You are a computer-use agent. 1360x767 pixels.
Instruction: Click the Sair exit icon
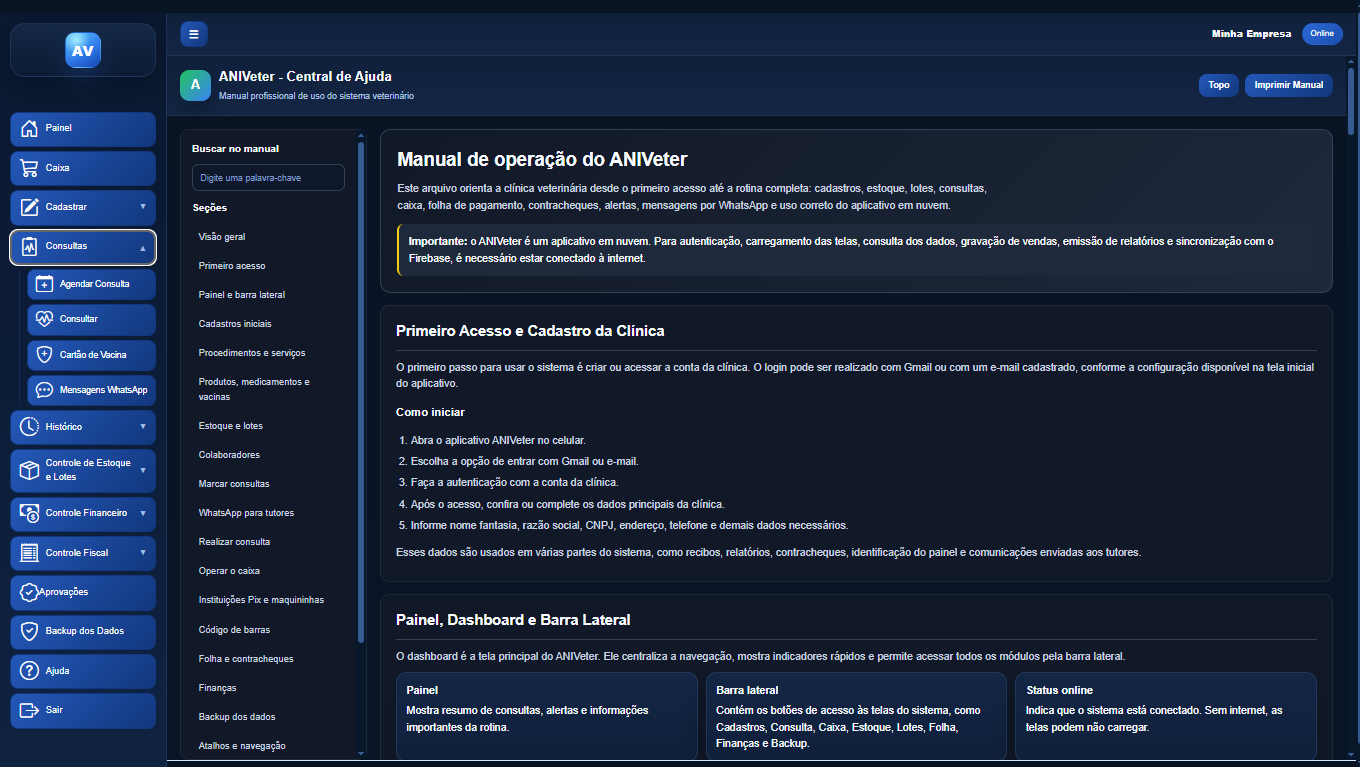pyautogui.click(x=29, y=710)
